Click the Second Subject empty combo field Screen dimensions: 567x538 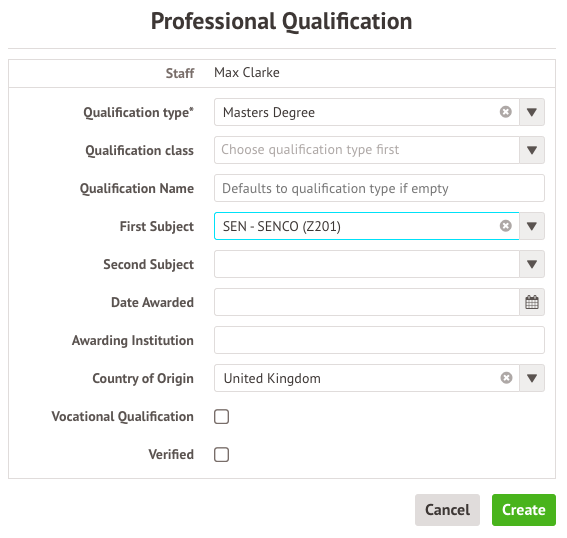click(x=367, y=264)
